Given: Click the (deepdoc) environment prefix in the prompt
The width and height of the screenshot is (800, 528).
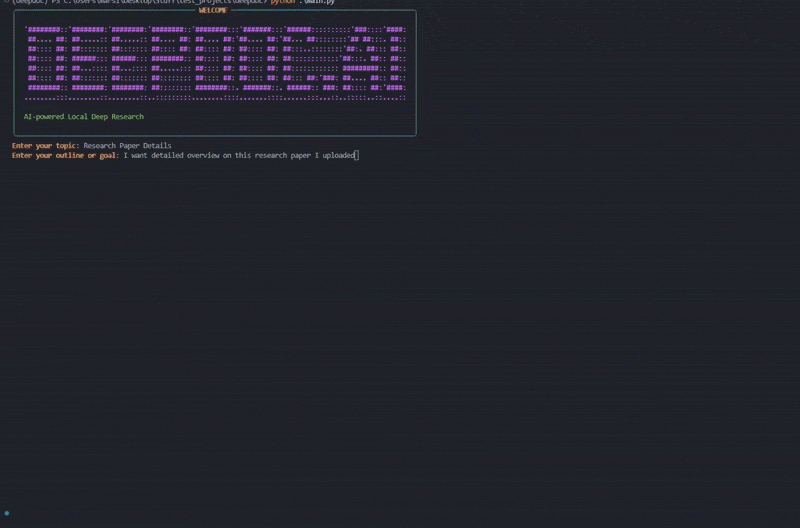Looking at the screenshot, I should [x=30, y=2].
